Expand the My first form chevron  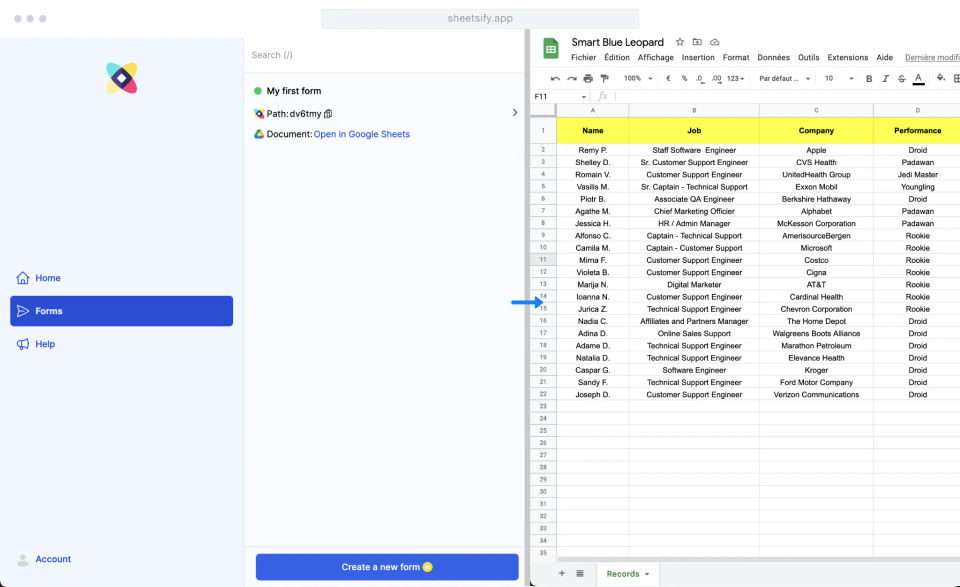[514, 113]
